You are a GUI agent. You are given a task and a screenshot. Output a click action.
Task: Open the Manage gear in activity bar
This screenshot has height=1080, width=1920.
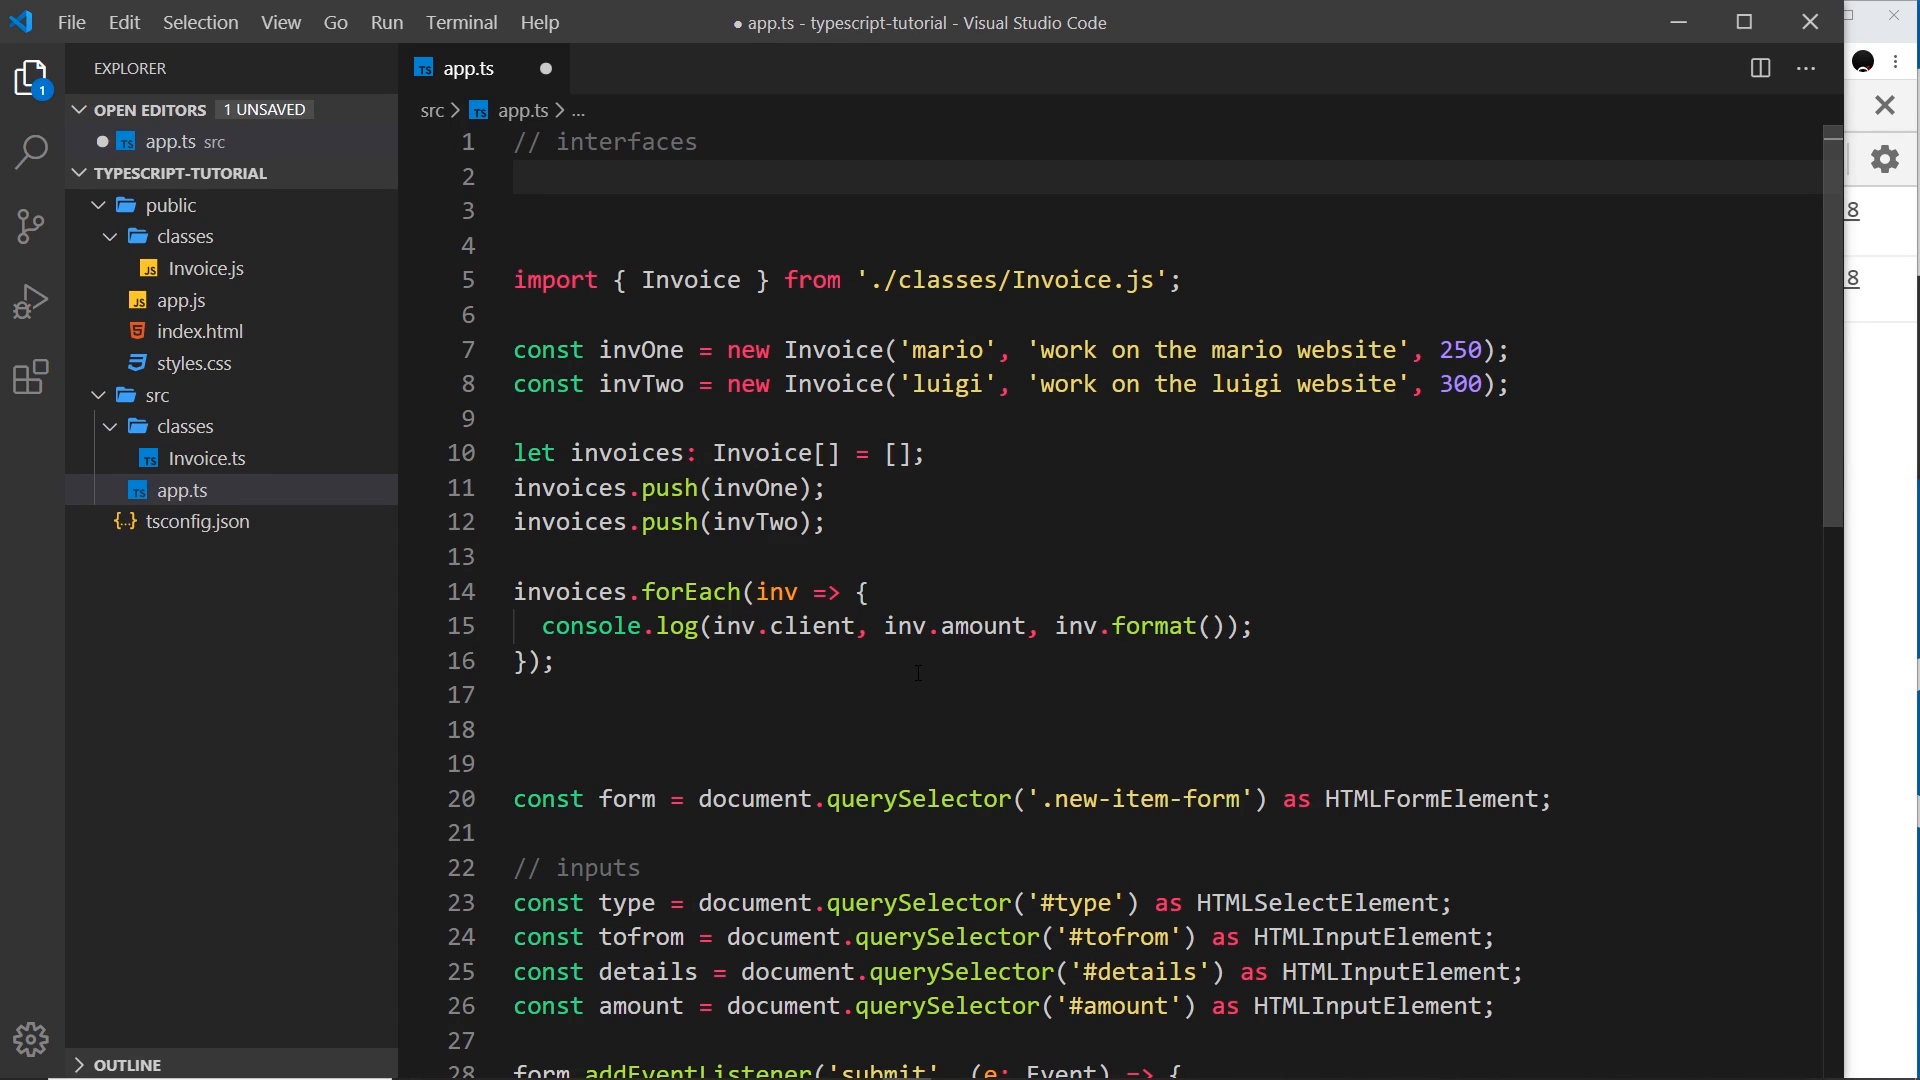[x=32, y=1040]
